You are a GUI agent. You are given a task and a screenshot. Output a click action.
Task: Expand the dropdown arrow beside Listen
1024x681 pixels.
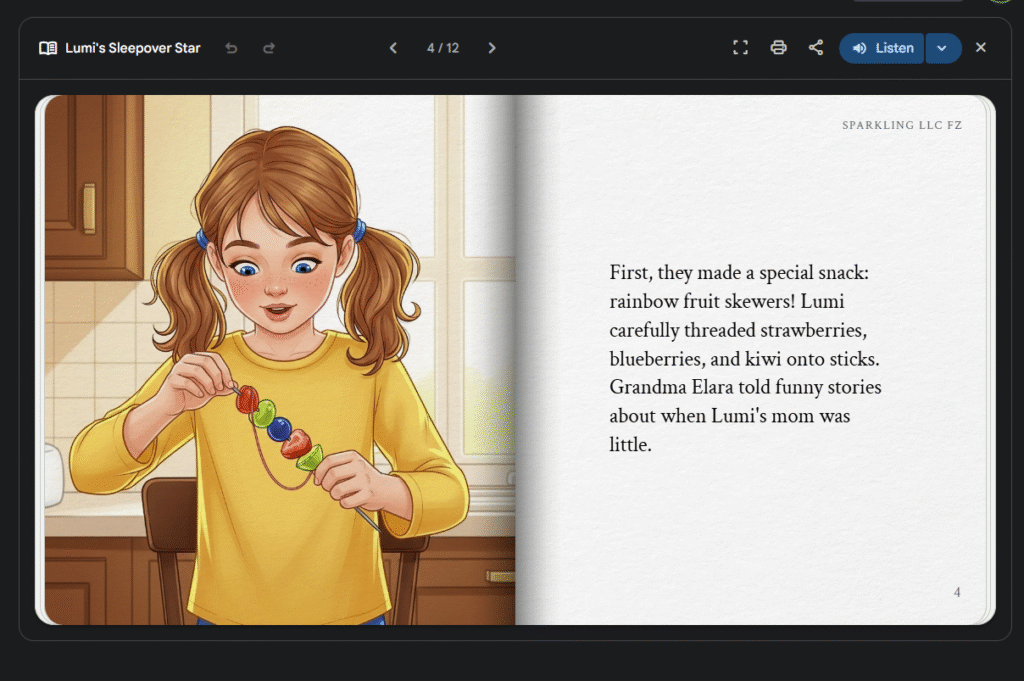[942, 48]
